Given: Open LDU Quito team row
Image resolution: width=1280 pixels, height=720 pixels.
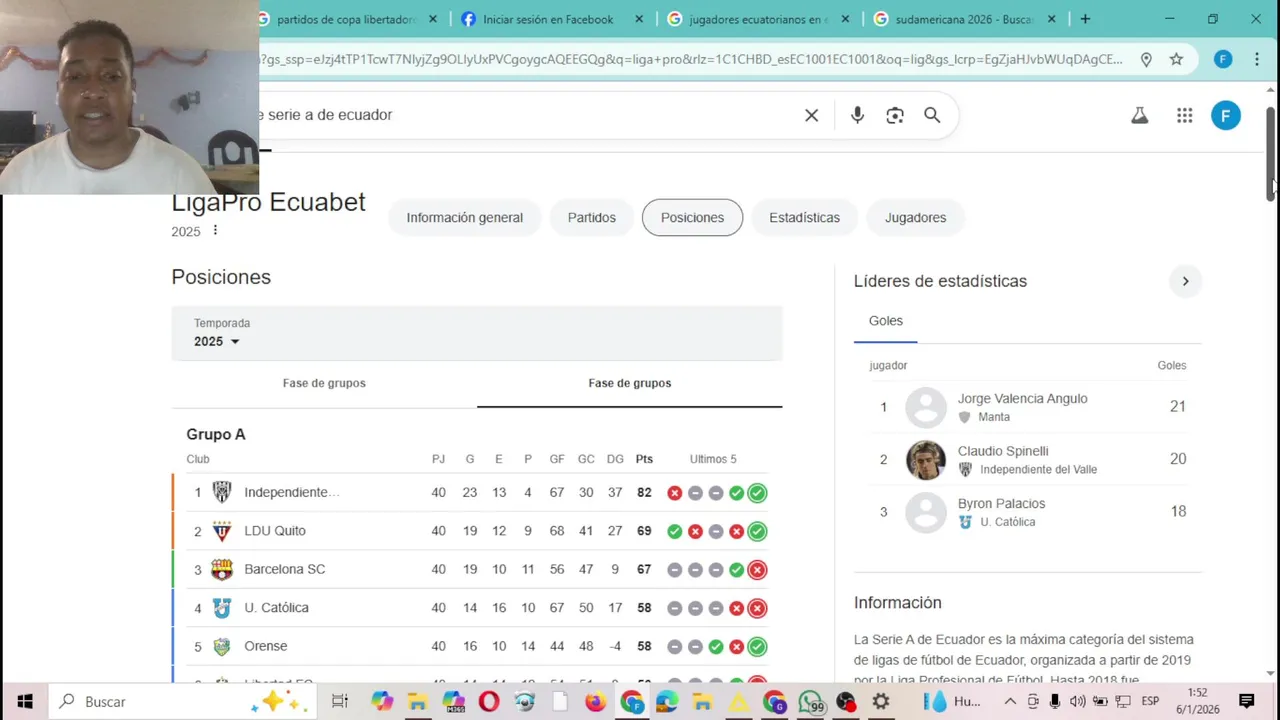Looking at the screenshot, I should coord(476,531).
